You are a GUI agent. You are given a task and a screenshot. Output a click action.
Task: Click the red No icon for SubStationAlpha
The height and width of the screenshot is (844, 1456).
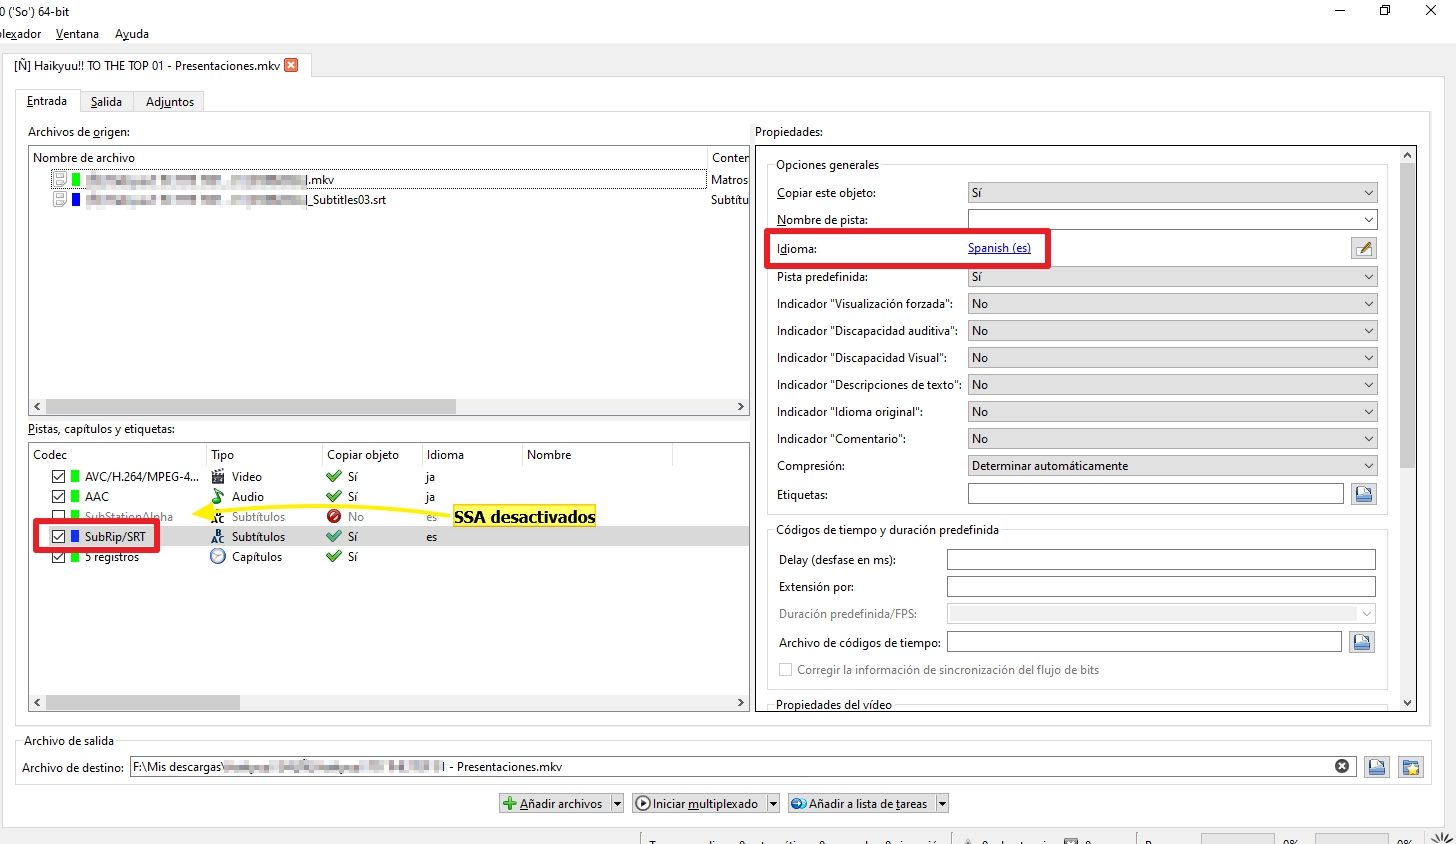point(334,517)
